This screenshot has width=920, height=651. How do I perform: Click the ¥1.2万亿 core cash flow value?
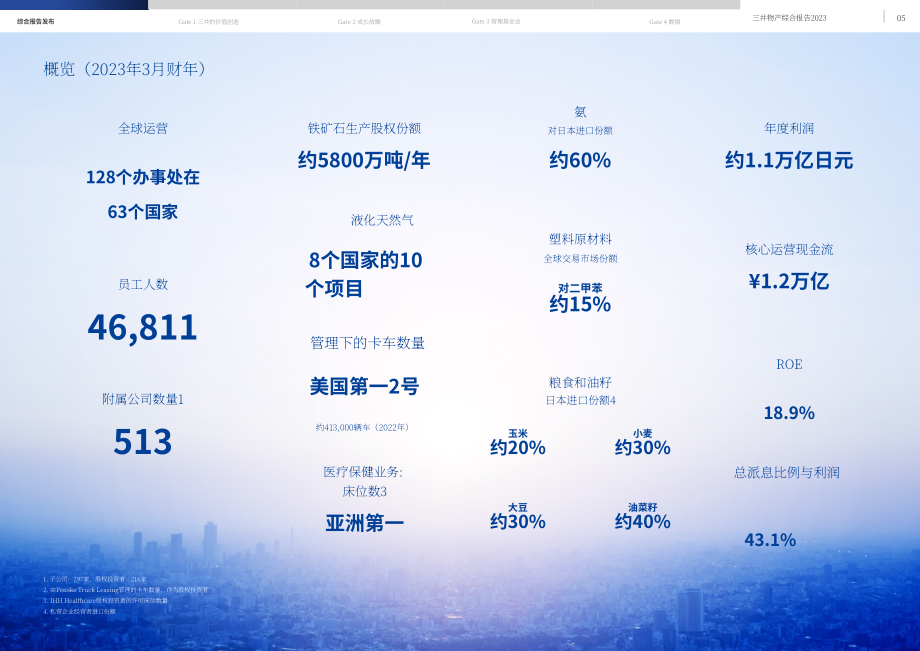[x=789, y=282]
